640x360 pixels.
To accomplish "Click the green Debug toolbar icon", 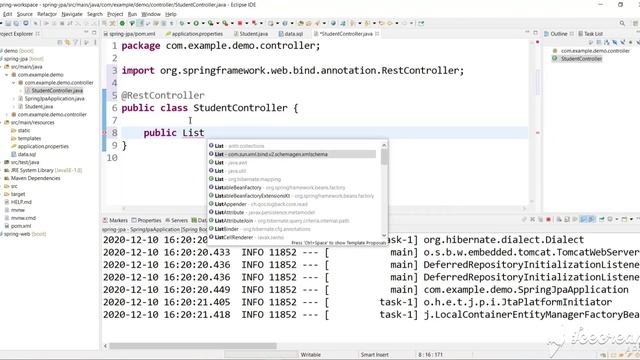I will [x=182, y=24].
